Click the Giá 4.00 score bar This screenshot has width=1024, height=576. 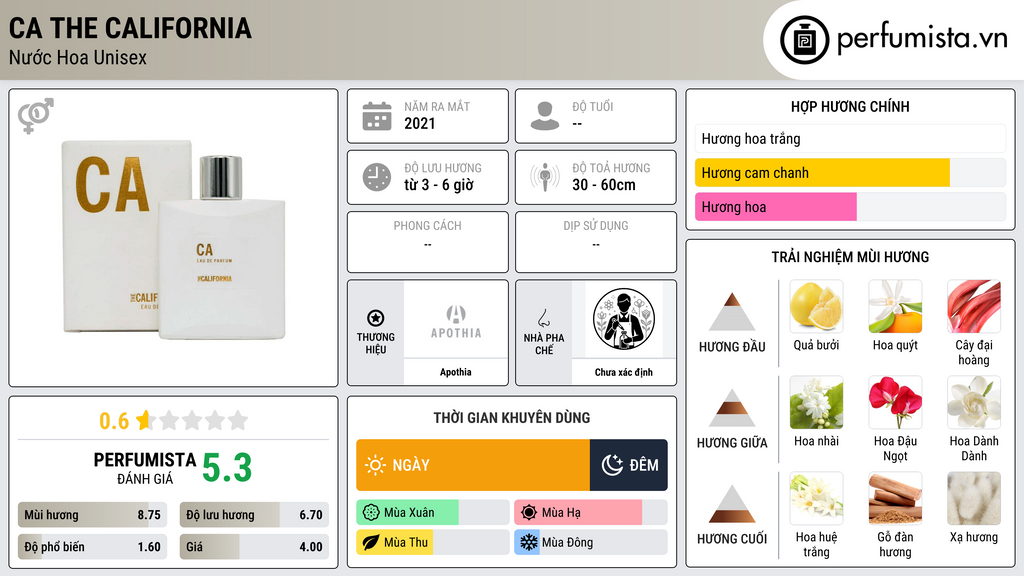(254, 547)
